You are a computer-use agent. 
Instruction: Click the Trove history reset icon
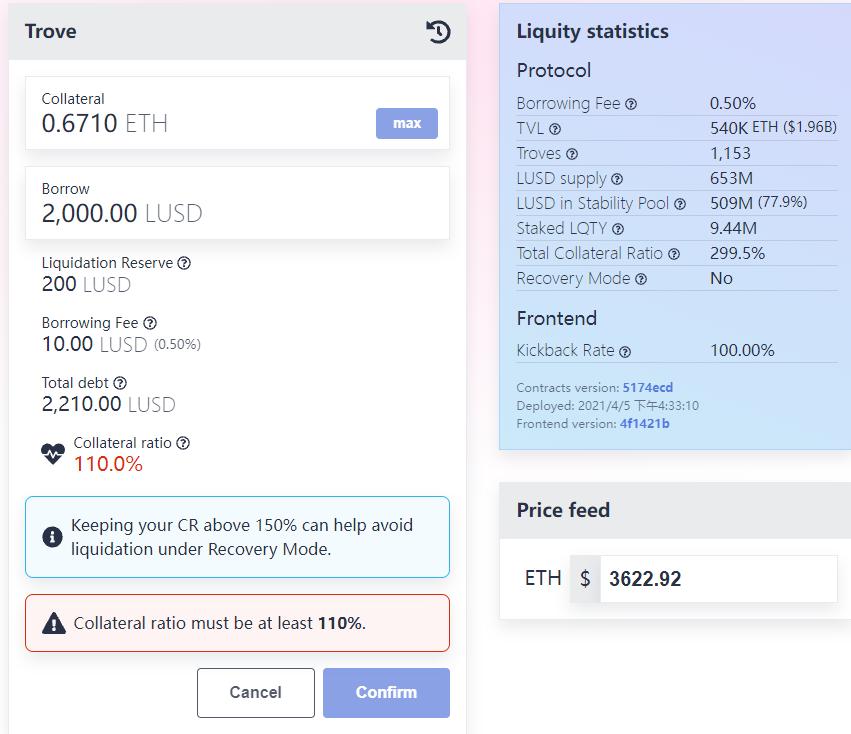pos(438,31)
